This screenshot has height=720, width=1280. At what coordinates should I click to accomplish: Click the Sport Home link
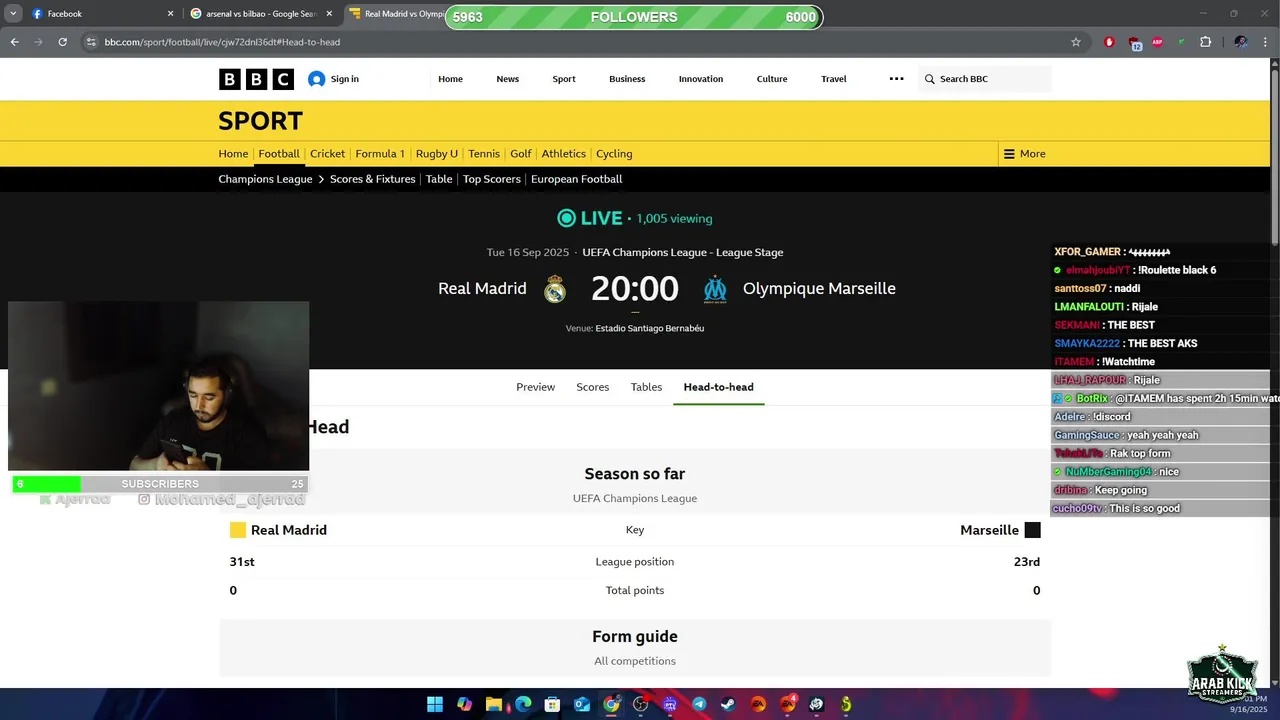point(233,154)
